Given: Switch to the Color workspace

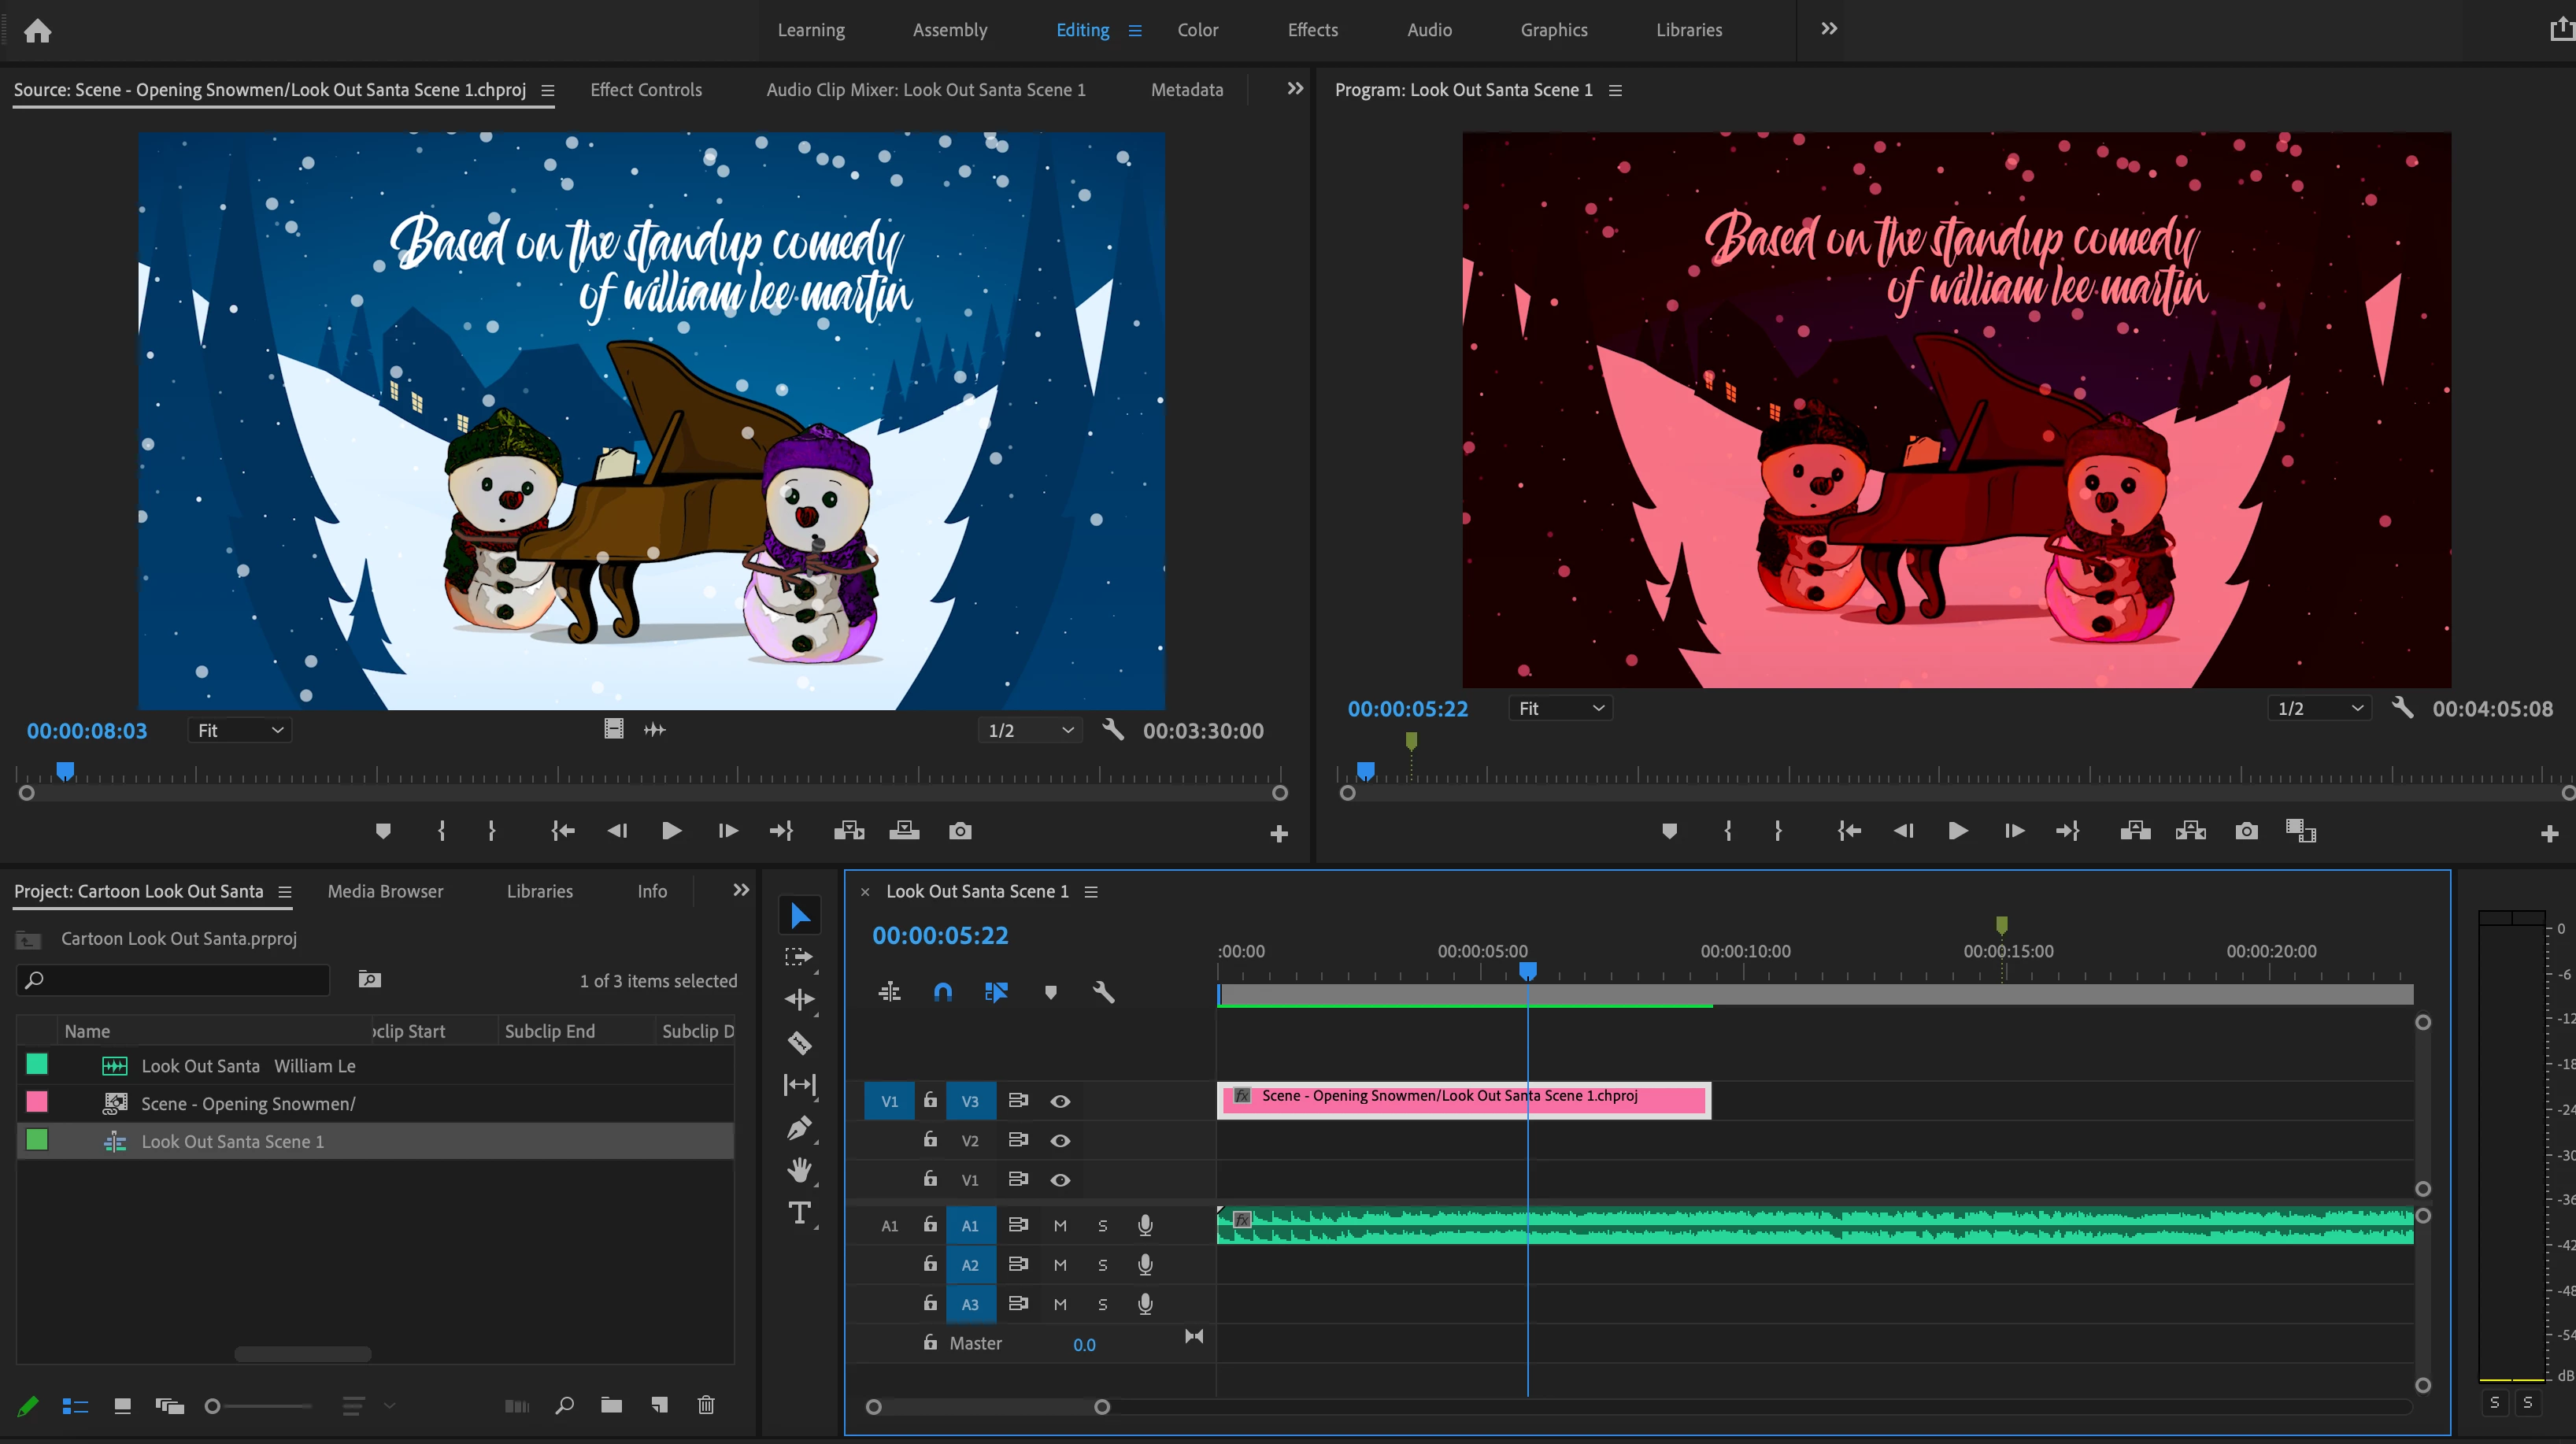Looking at the screenshot, I should point(1197,30).
